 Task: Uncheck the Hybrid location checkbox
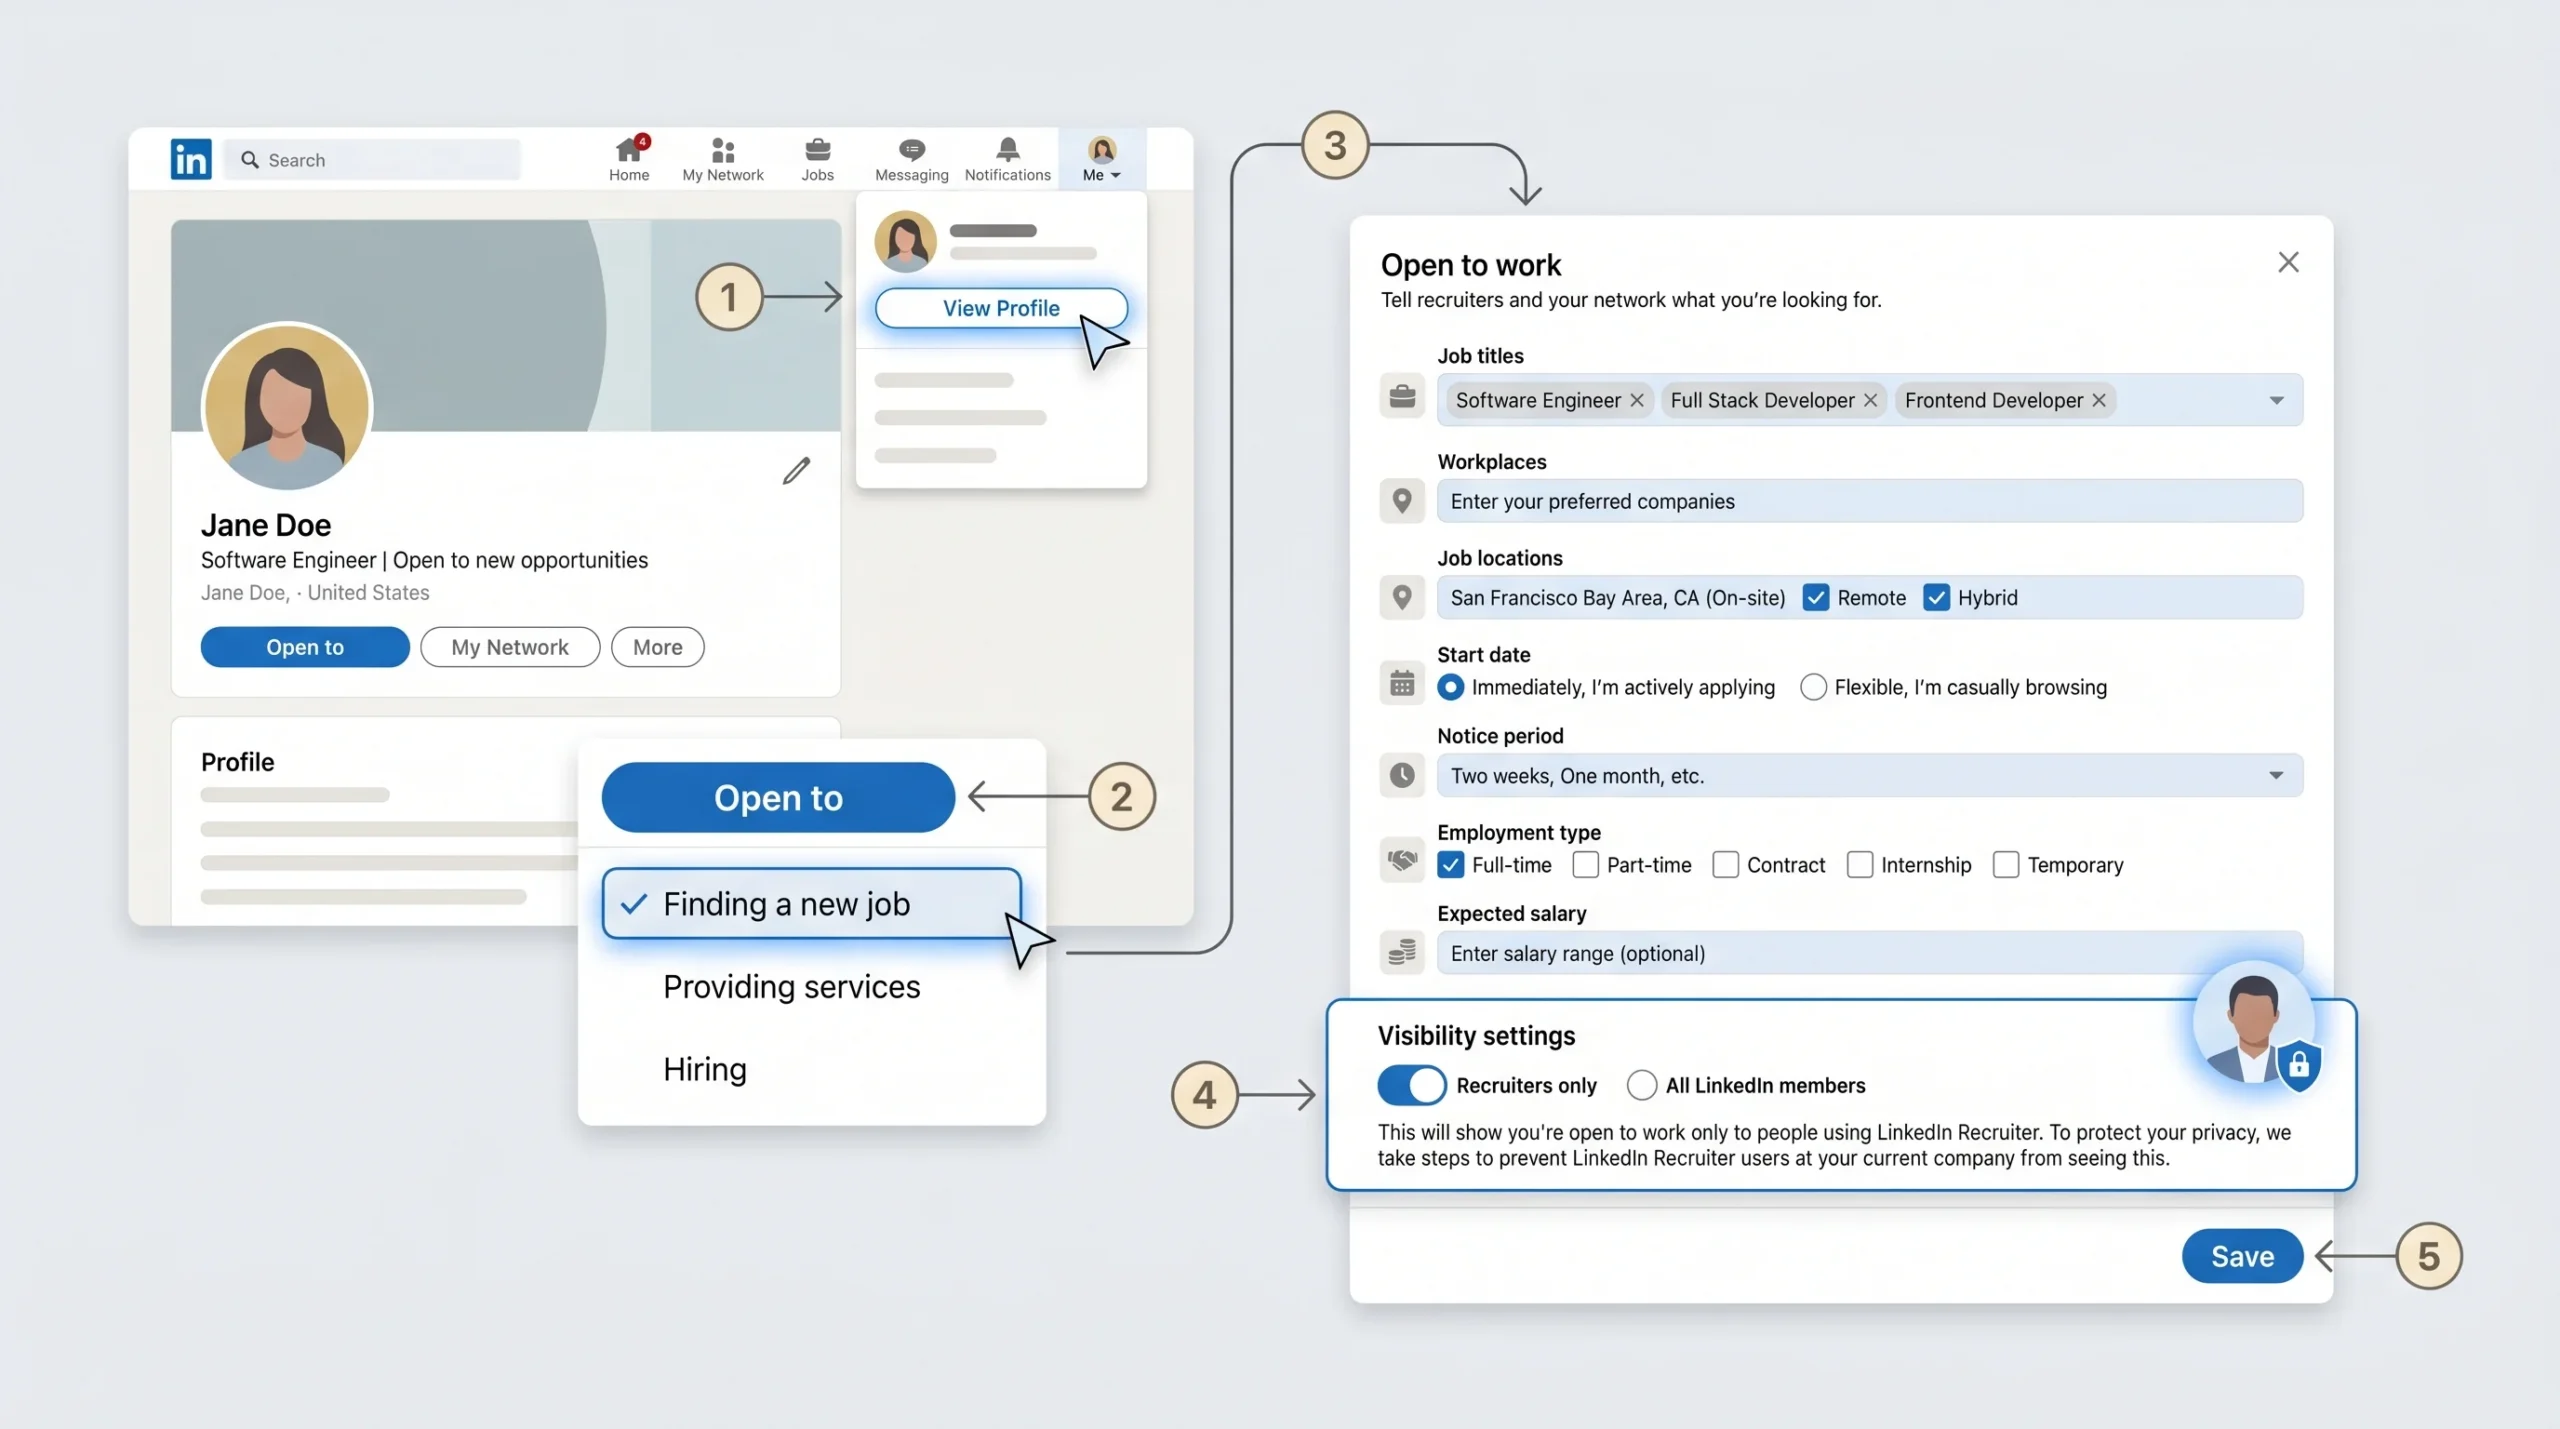(x=1936, y=598)
